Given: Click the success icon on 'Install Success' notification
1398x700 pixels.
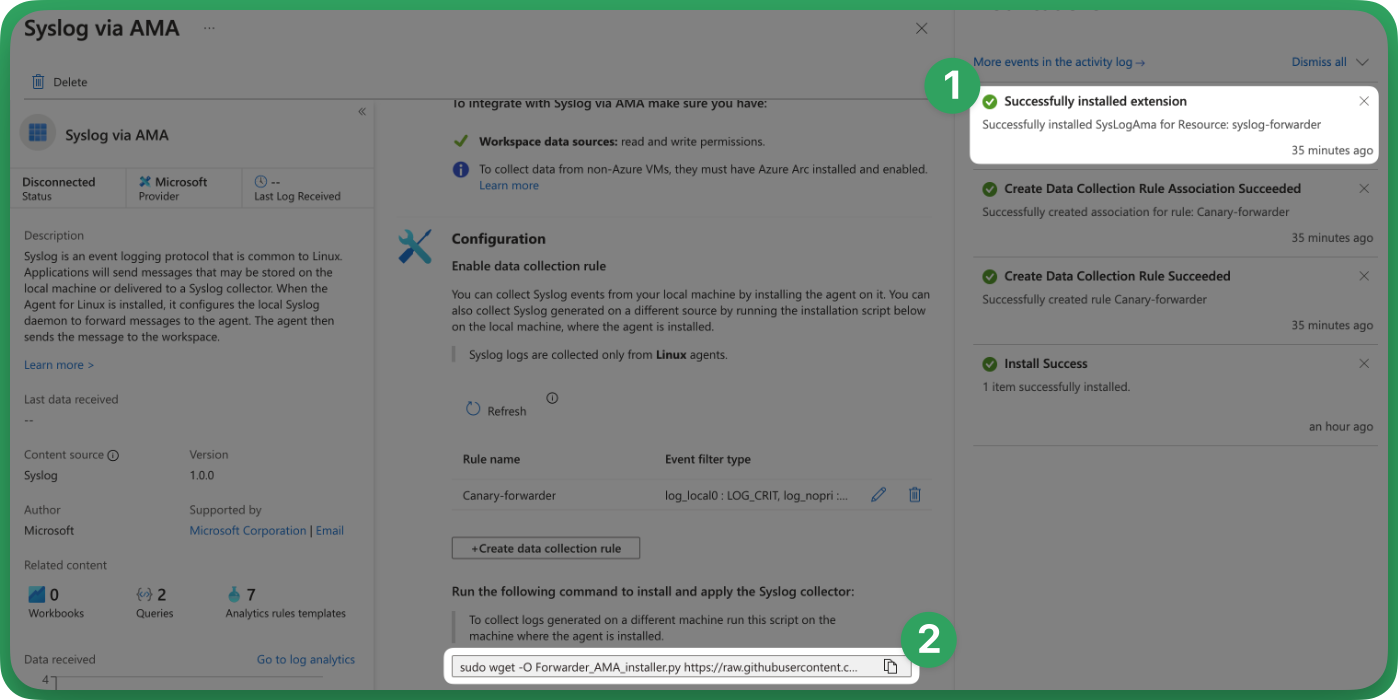Looking at the screenshot, I should pyautogui.click(x=990, y=364).
